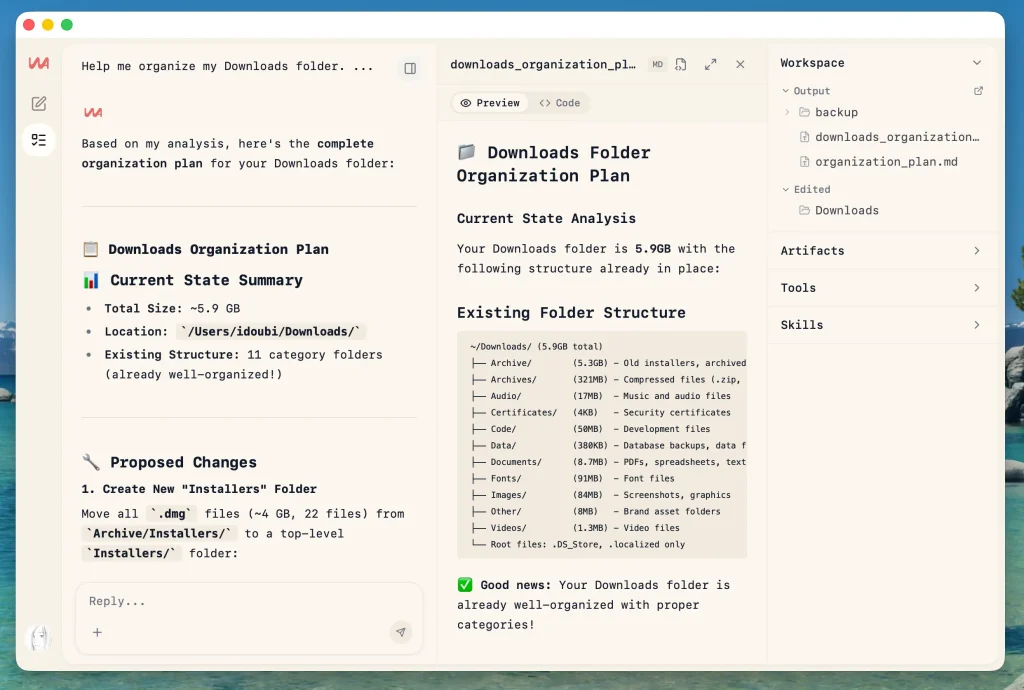Switch to the Code tab
1024x690 pixels.
click(x=560, y=102)
